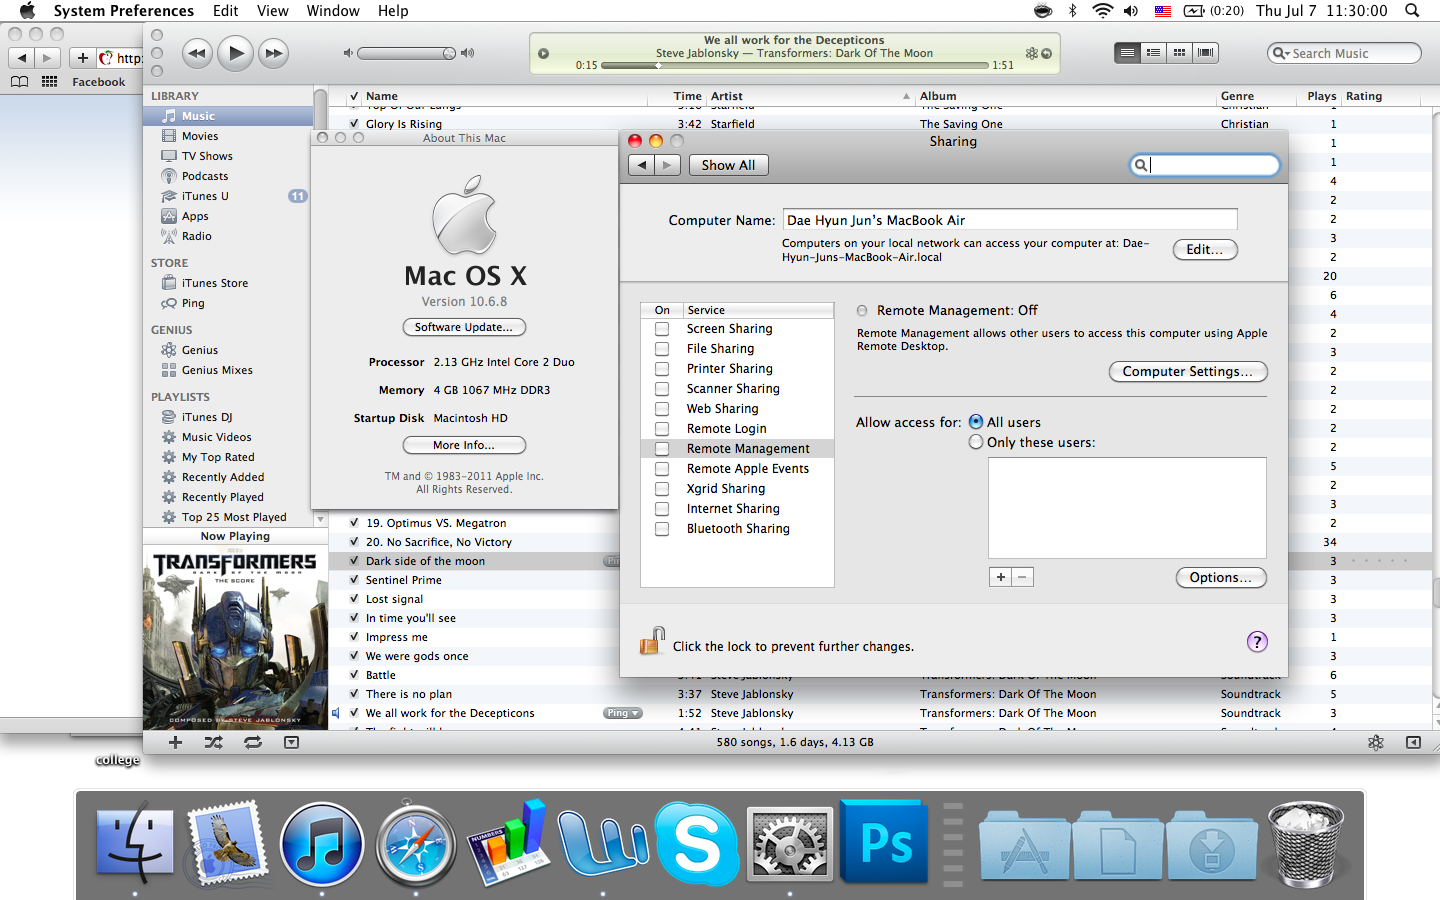Select the All users radio button
Image resolution: width=1440 pixels, height=900 pixels.
pos(976,422)
